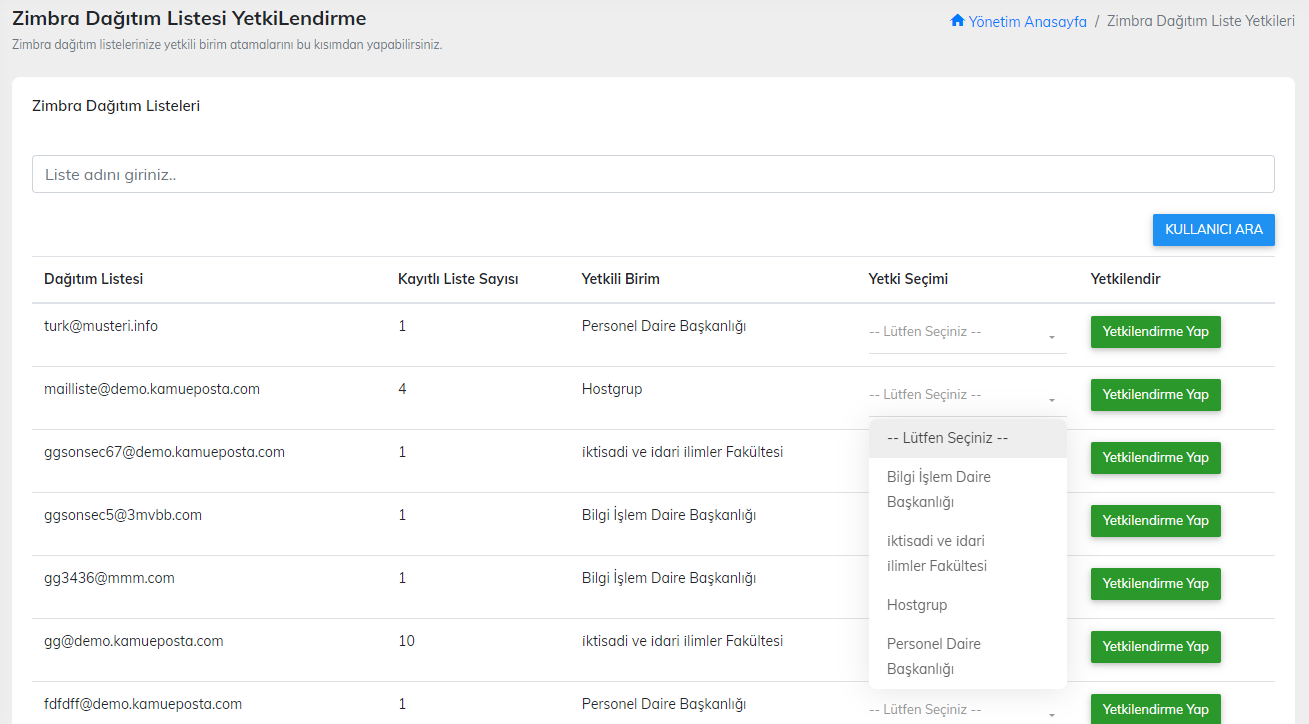1309x724 pixels.
Task: Click Yetkilendirme Yap for ggsonsec67@demo.kamueposta.com
Action: 1155,458
